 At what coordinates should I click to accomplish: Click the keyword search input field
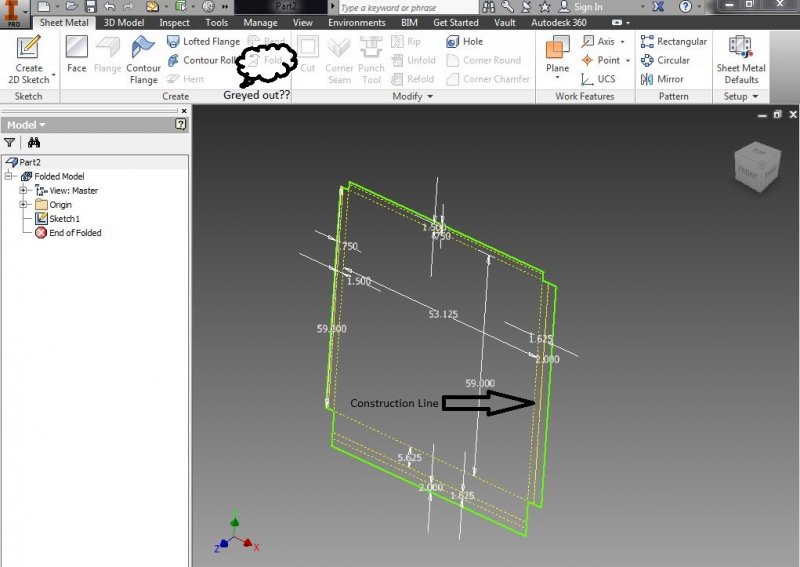408,7
